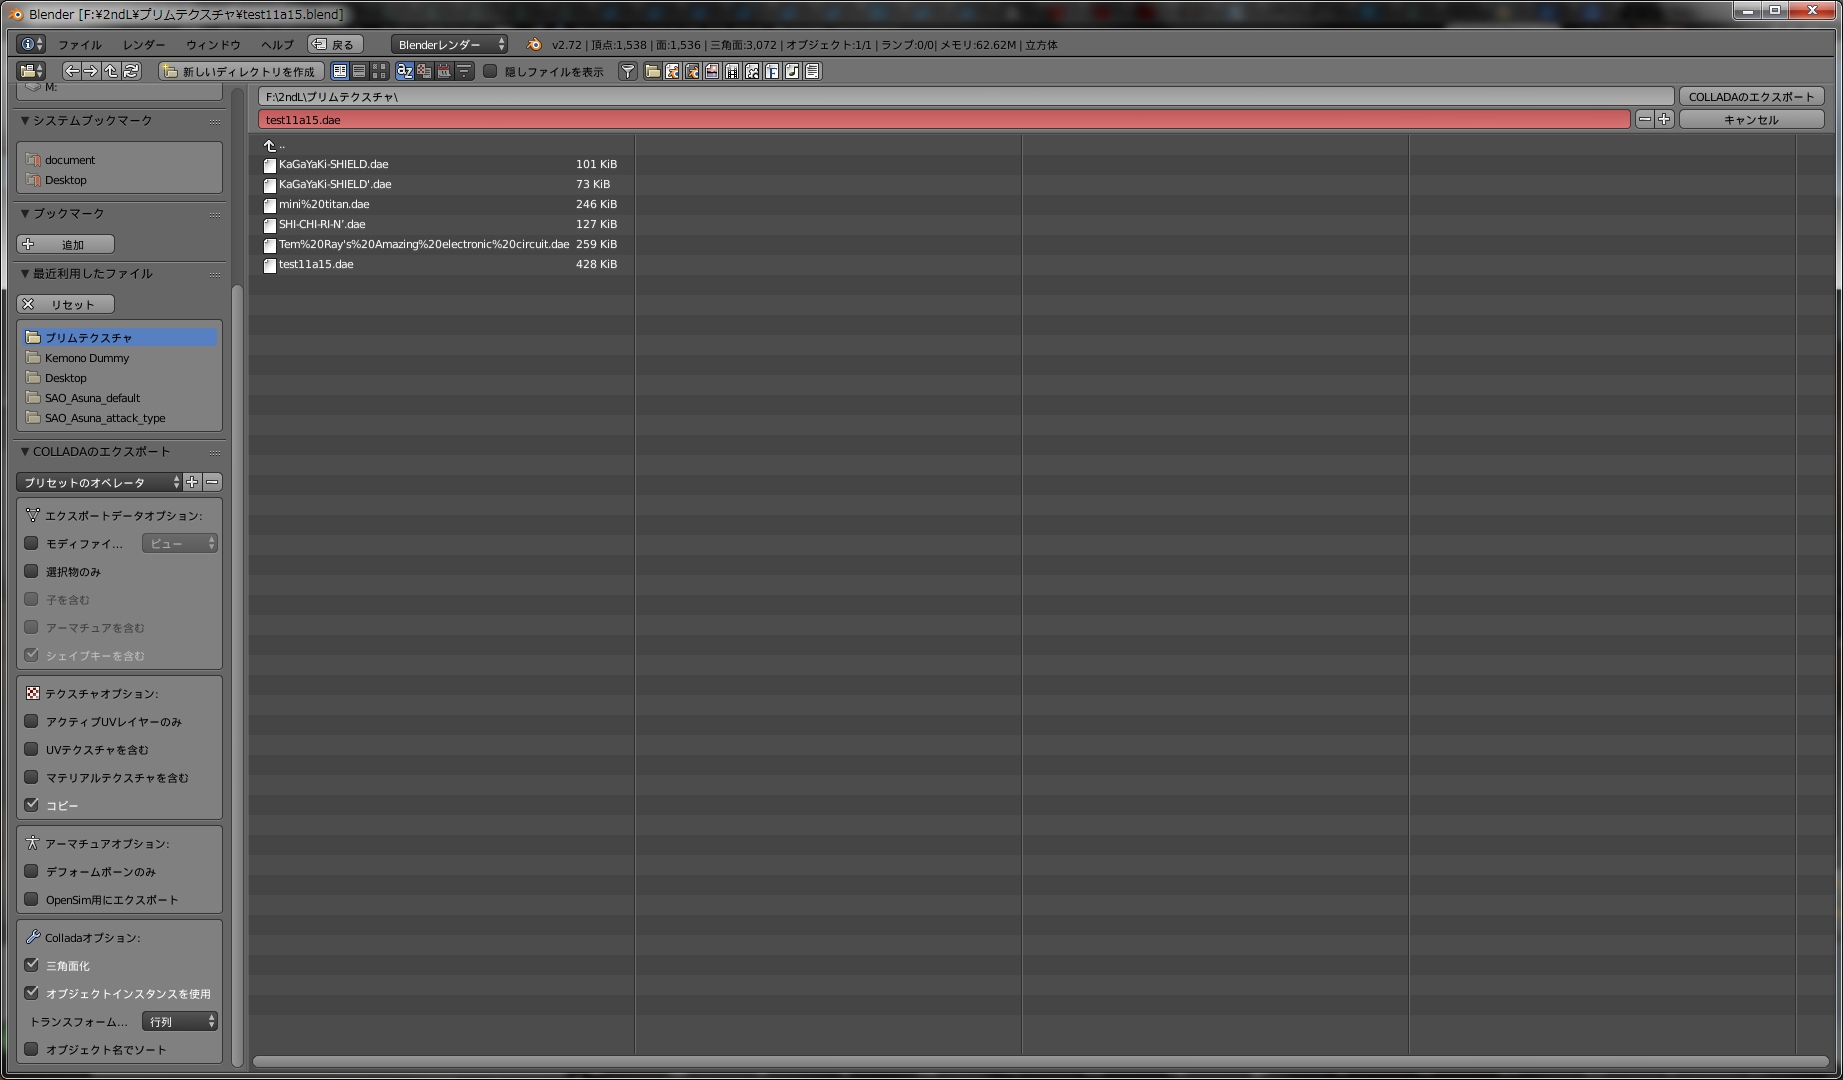Go to parent directory using toolbar arrow
The width and height of the screenshot is (1843, 1080).
pyautogui.click(x=111, y=71)
